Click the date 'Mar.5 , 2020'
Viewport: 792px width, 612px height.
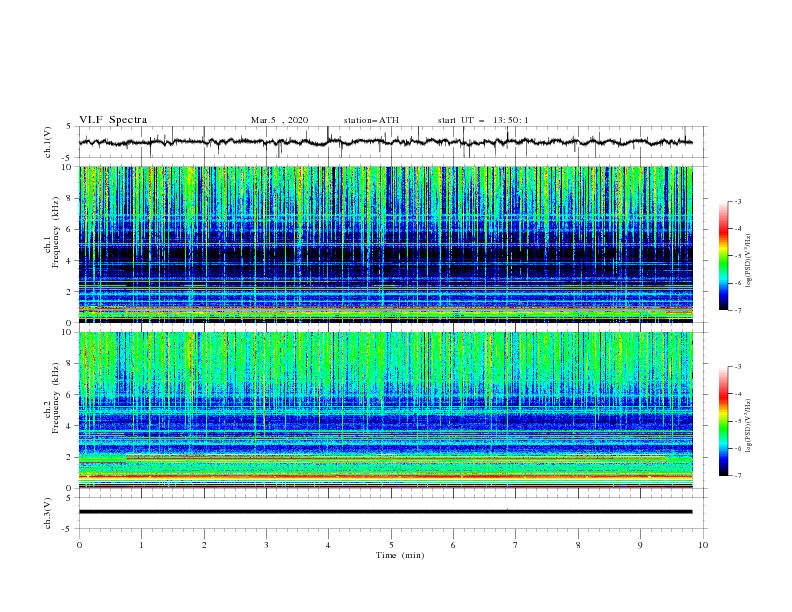tap(279, 120)
